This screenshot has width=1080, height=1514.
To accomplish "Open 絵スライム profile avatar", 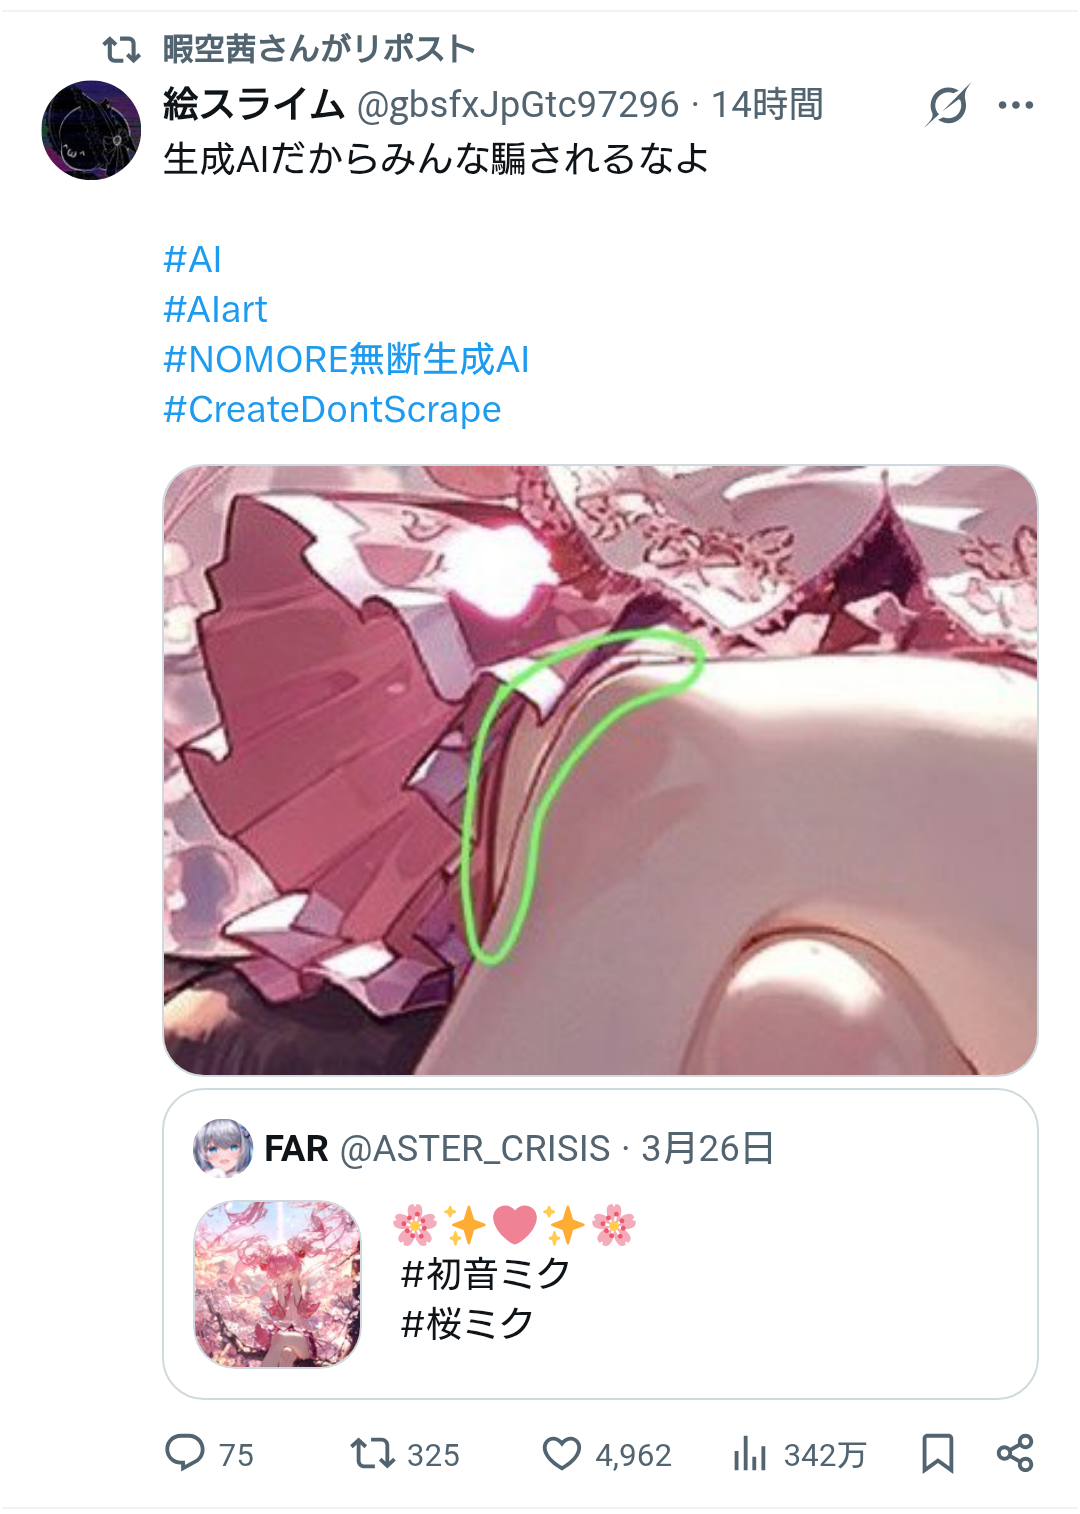I will (91, 130).
